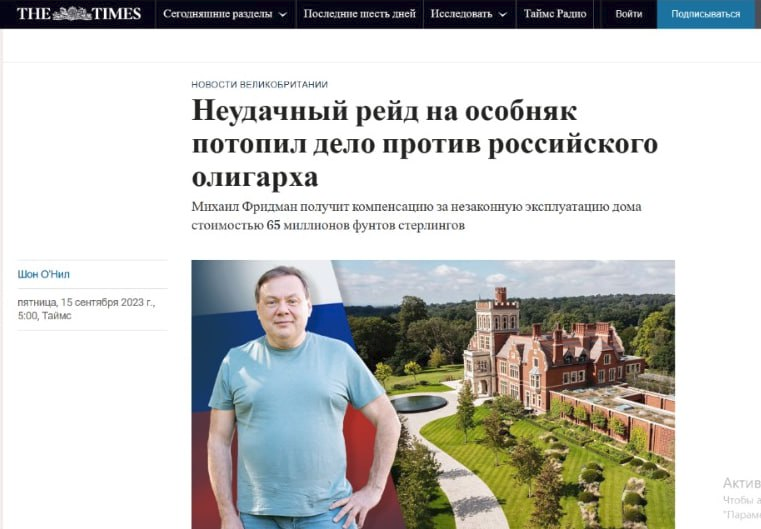Click the publication date пятница 15 сентября
This screenshot has width=761, height=529.
coord(86,309)
